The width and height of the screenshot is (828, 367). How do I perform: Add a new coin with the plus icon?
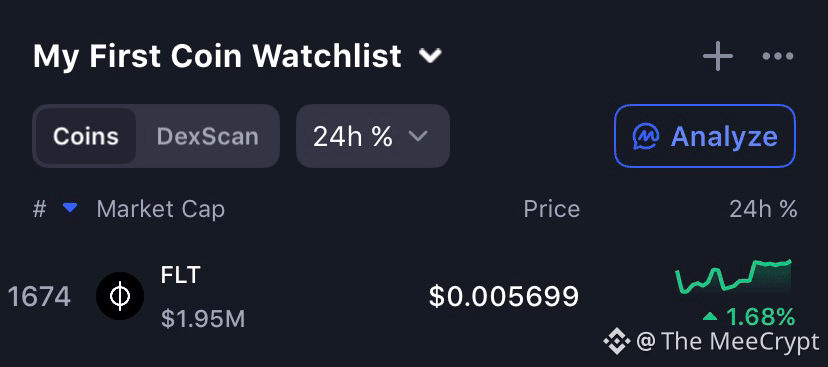tap(718, 55)
